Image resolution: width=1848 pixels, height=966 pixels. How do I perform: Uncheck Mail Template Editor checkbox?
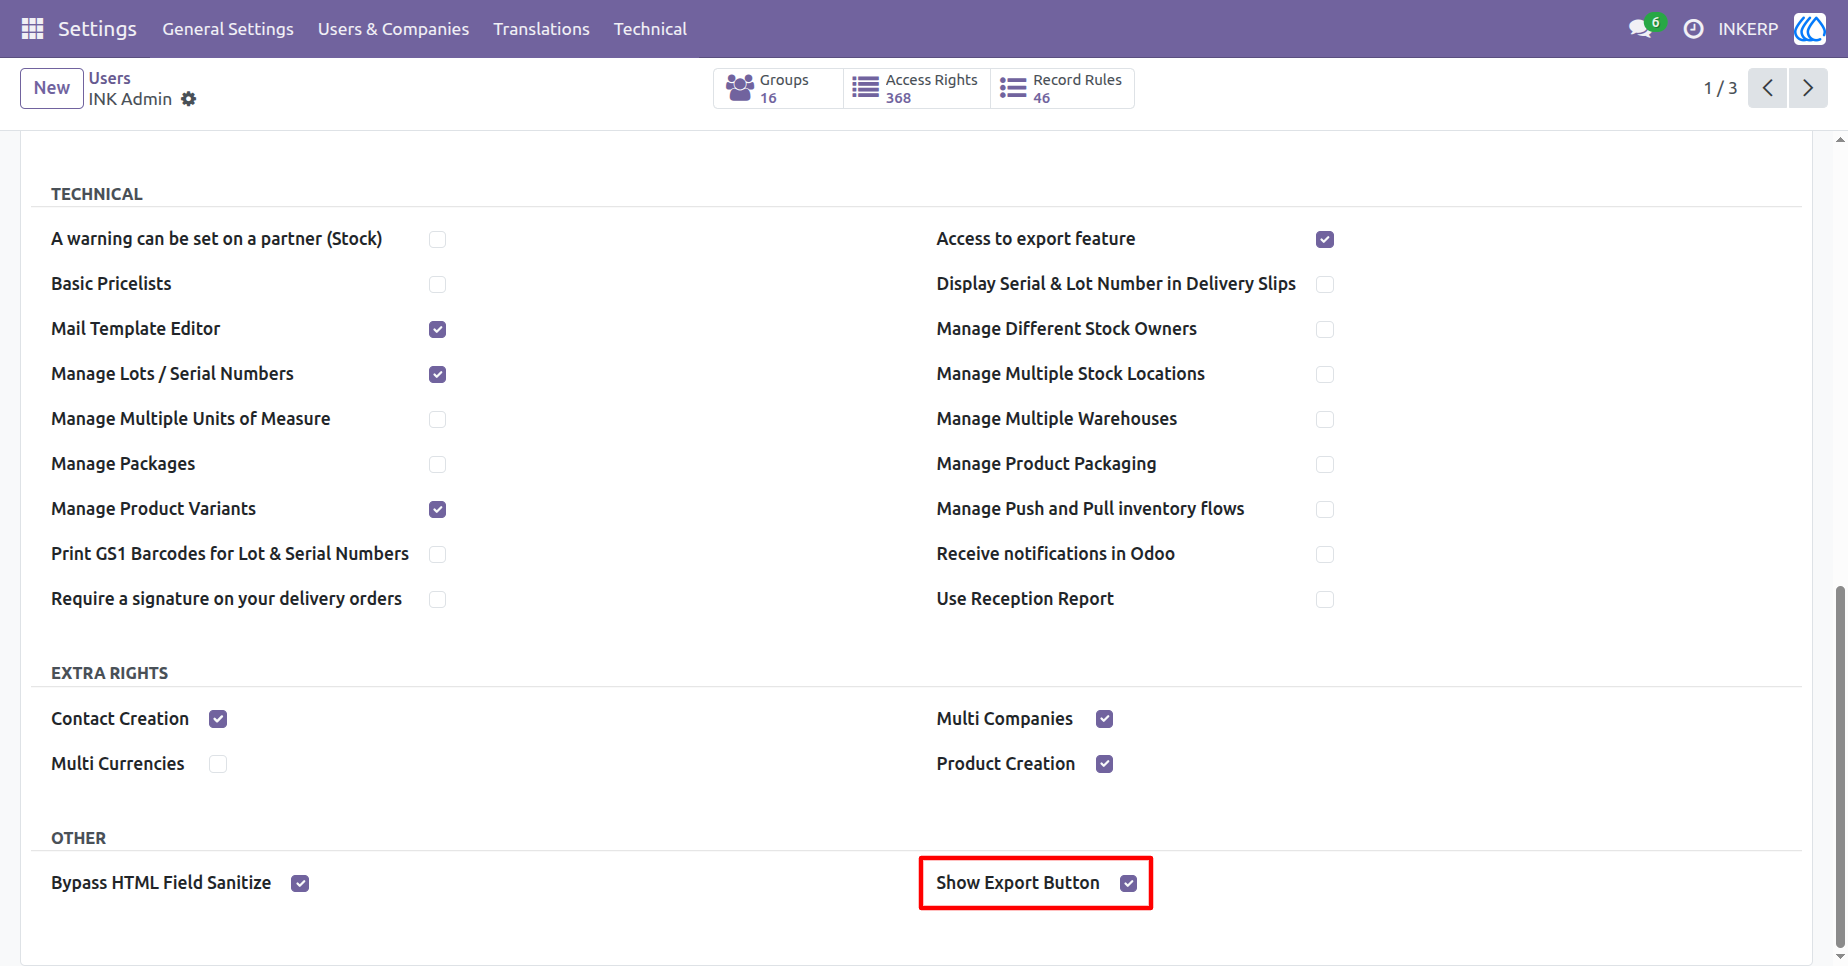437,329
